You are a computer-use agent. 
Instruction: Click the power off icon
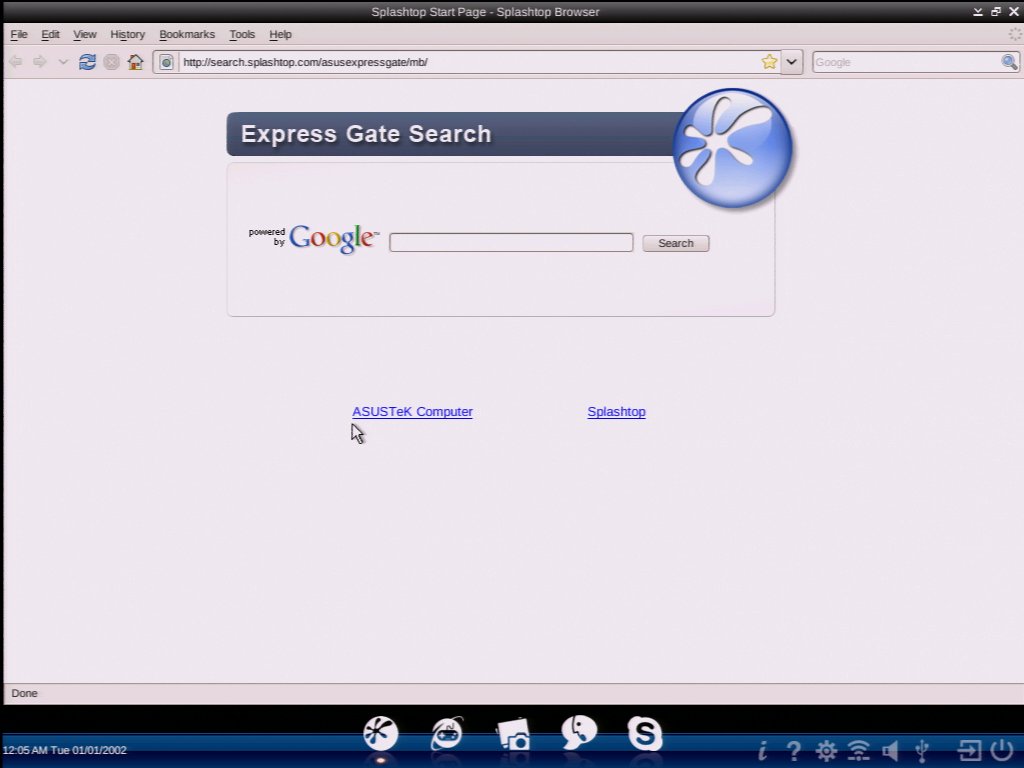[1002, 749]
